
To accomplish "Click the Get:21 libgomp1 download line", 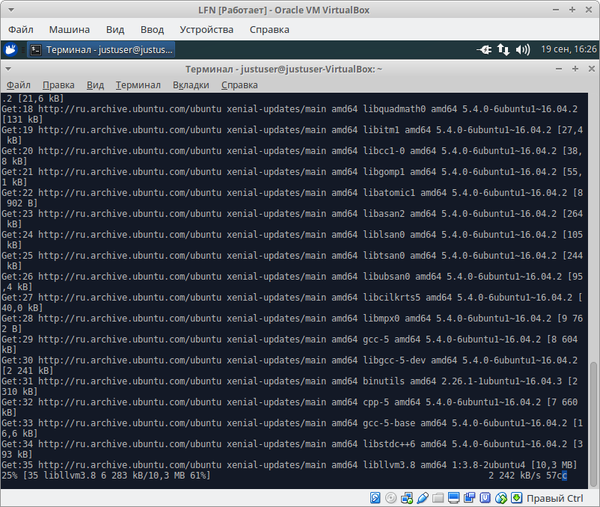I will tap(292, 177).
